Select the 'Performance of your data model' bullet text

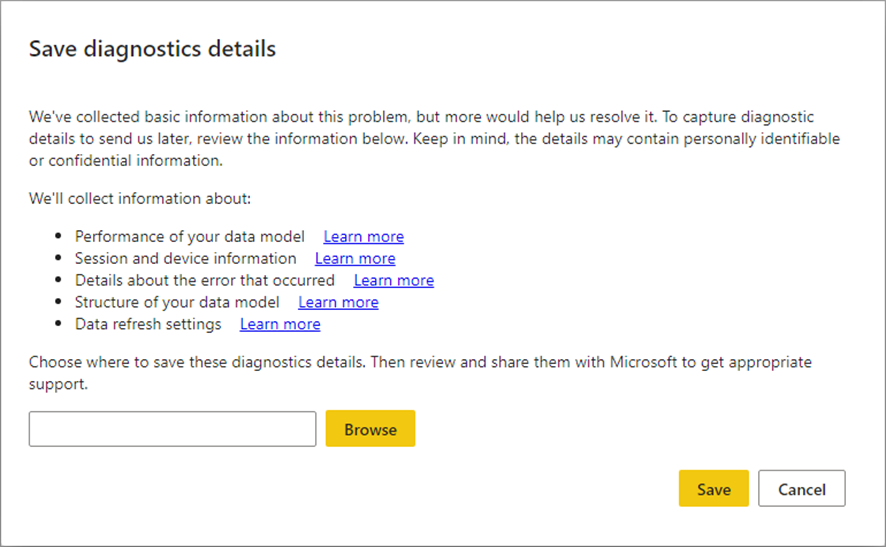click(190, 237)
